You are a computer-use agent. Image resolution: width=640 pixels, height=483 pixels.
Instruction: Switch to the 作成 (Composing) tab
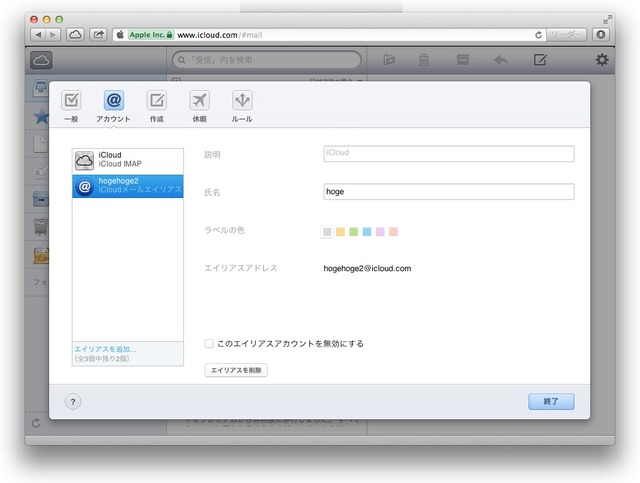(157, 106)
